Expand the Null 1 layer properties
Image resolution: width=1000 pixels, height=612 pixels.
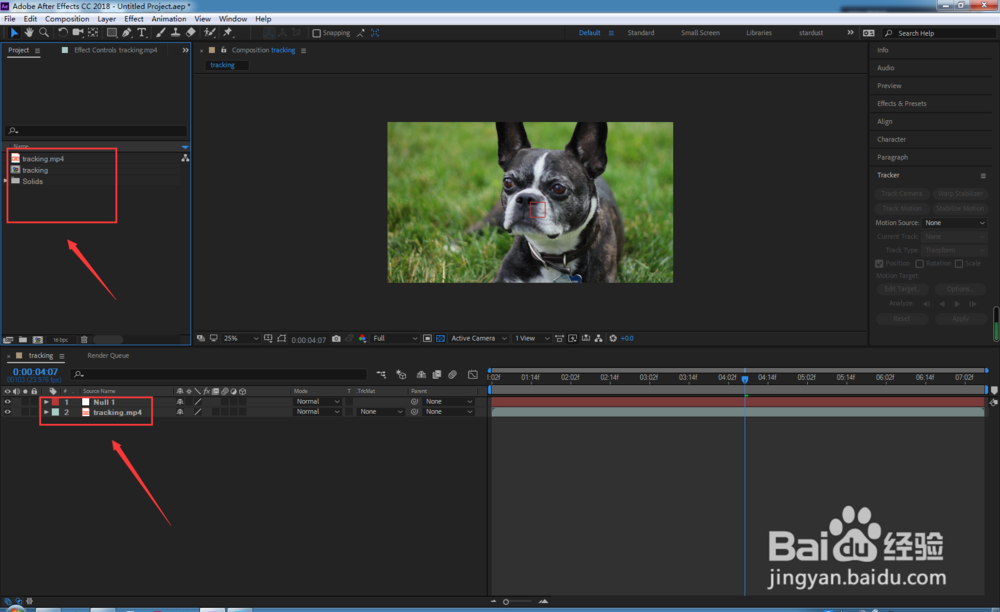click(x=46, y=402)
